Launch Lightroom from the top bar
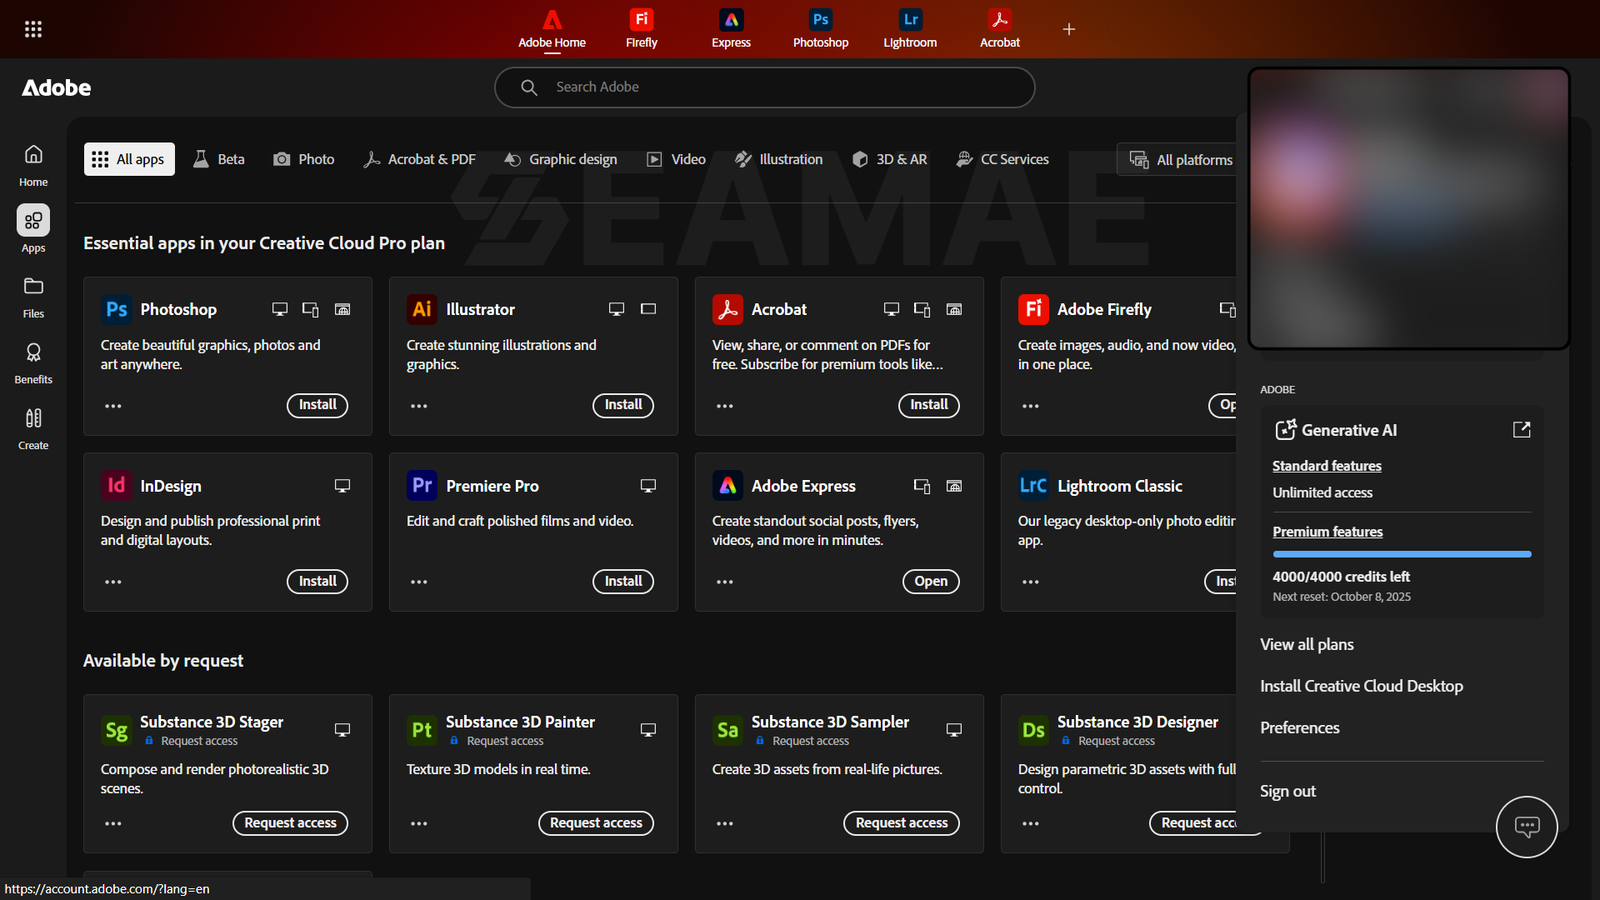Viewport: 1600px width, 900px height. click(910, 29)
